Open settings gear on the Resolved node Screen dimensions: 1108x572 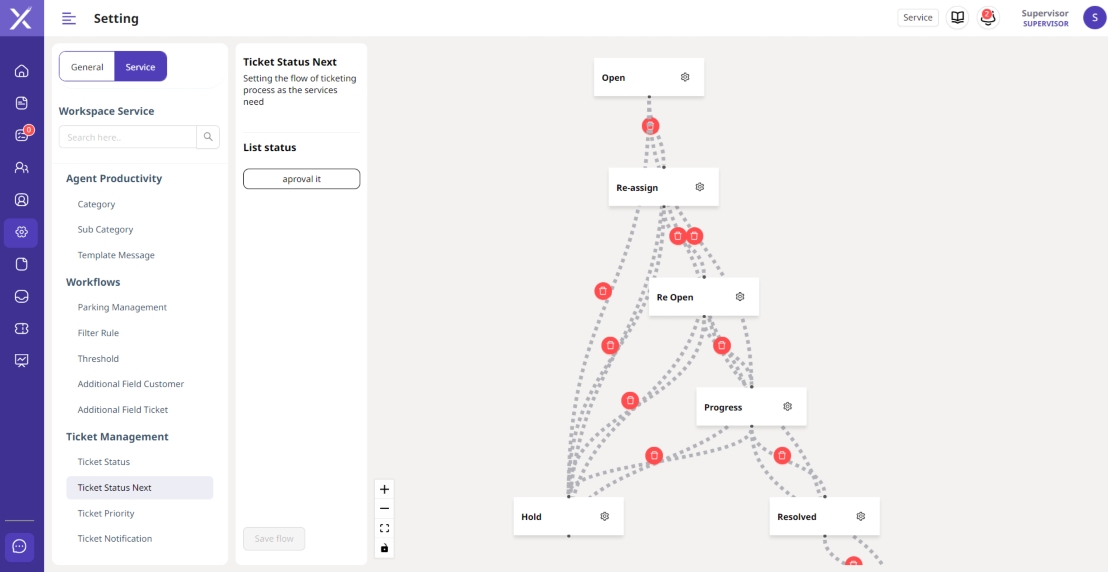(861, 517)
